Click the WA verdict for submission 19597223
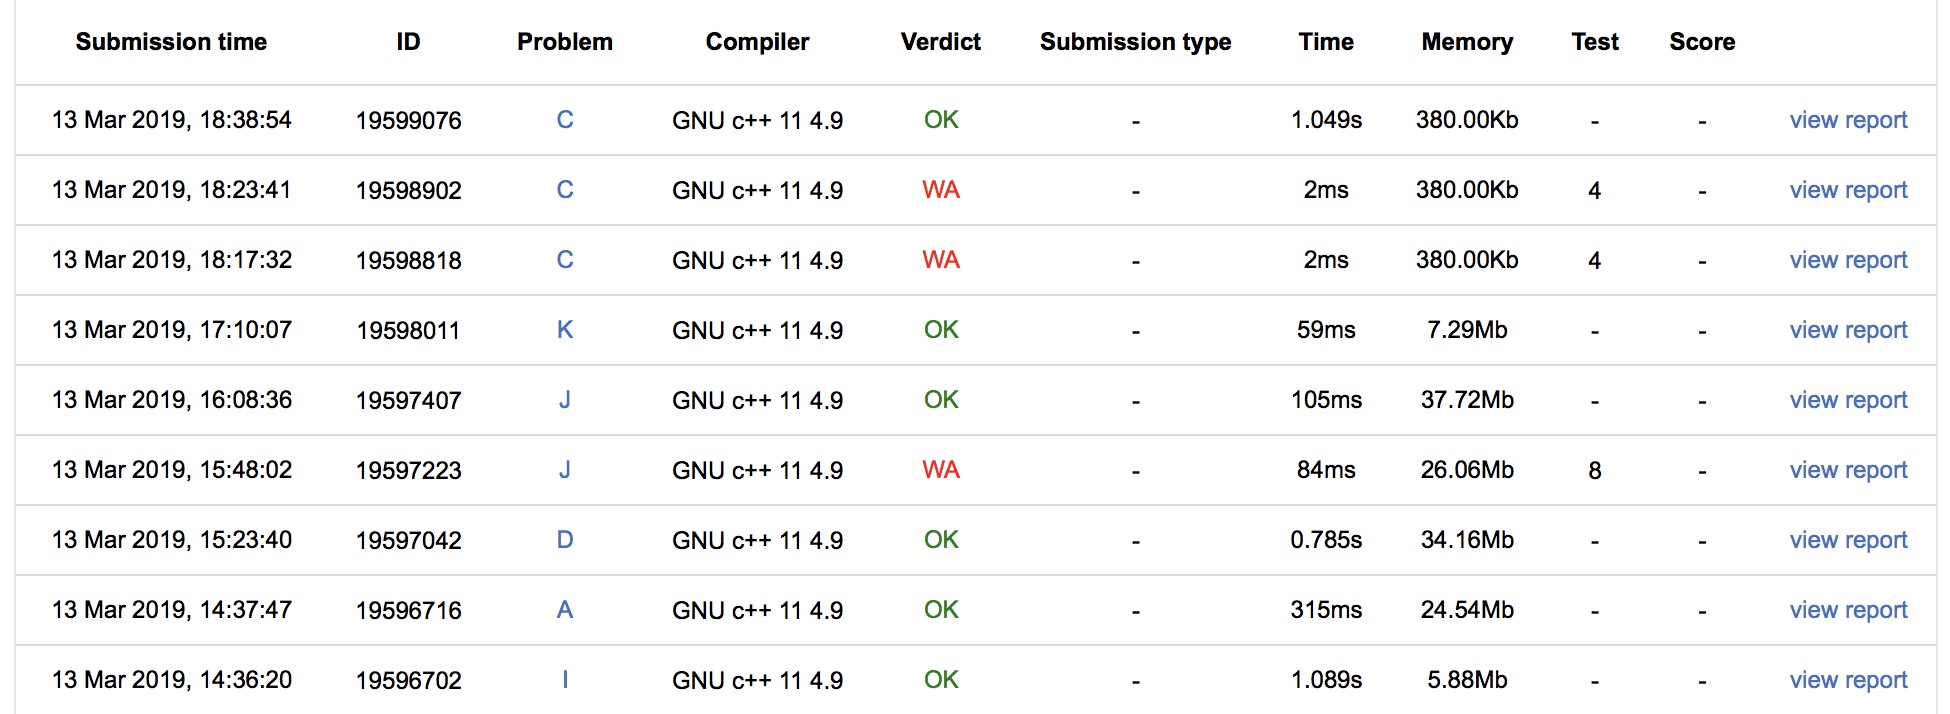The height and width of the screenshot is (714, 1950). pyautogui.click(x=941, y=470)
